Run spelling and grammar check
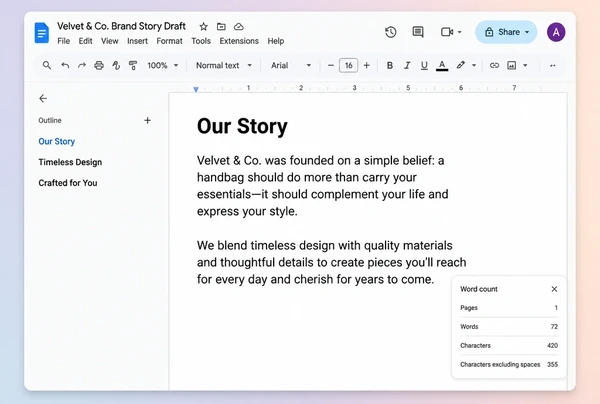 (116, 65)
